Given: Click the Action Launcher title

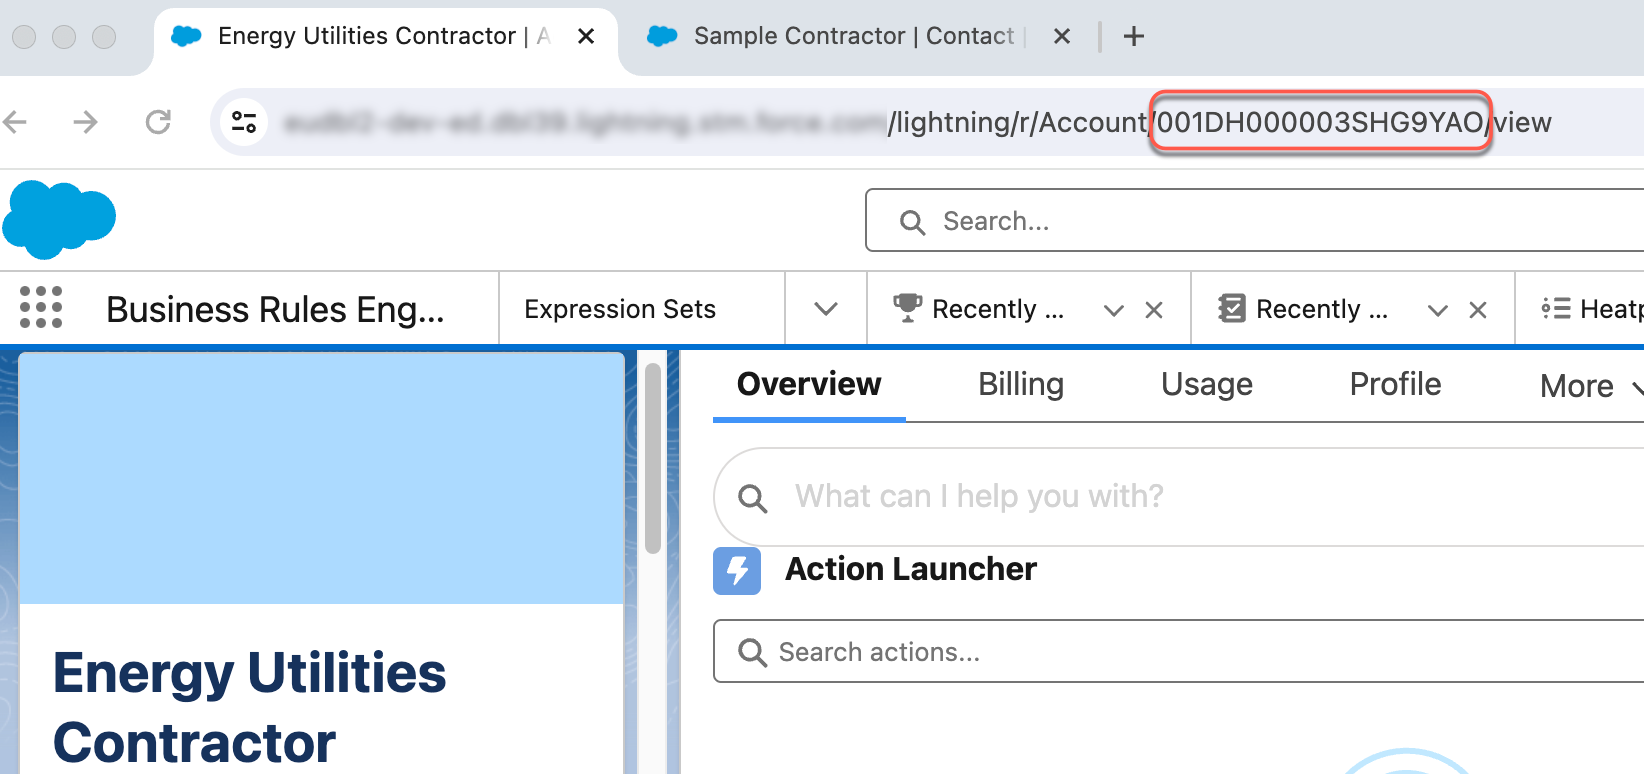Looking at the screenshot, I should 911,569.
